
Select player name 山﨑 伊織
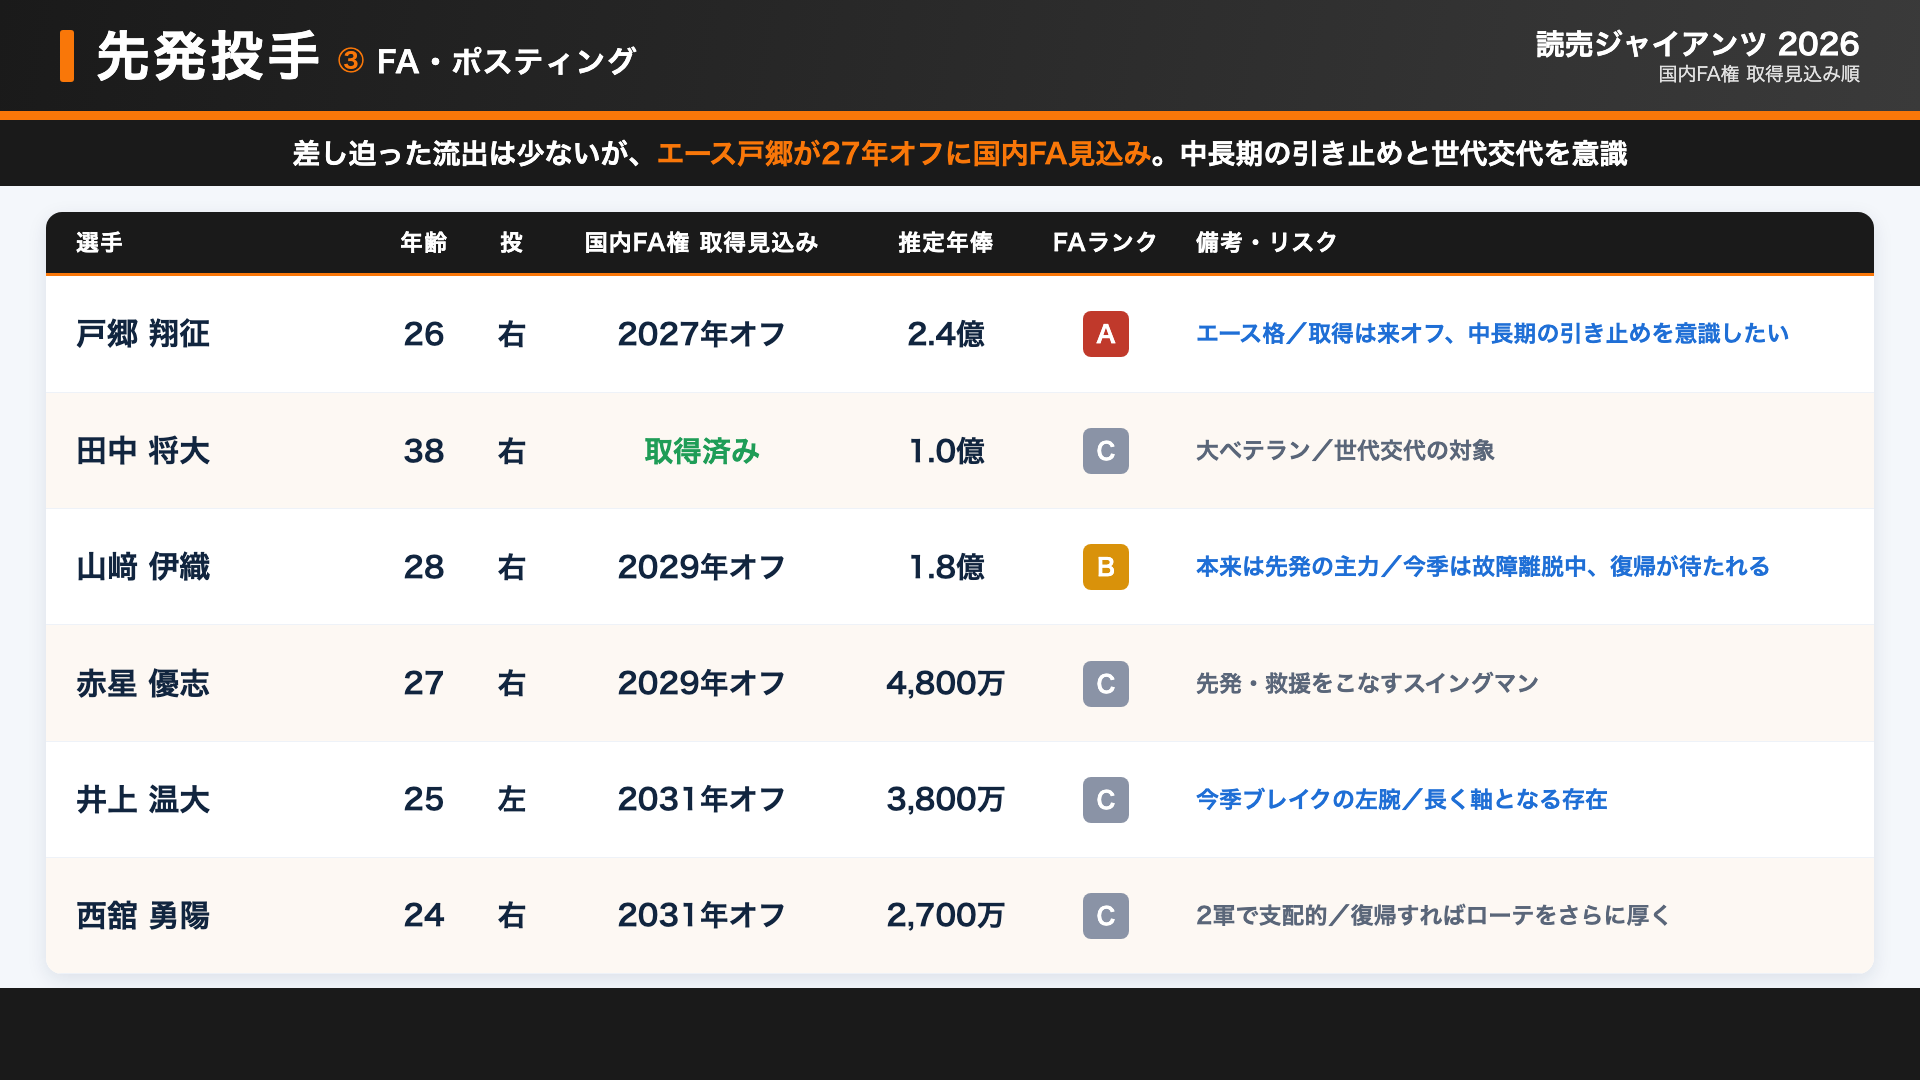143,567
